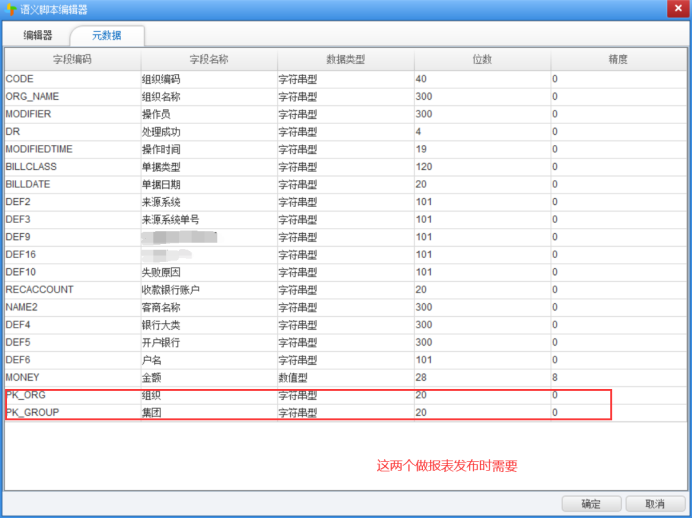The width and height of the screenshot is (692, 519).
Task: Select the DR field code cell
Action: click(x=73, y=132)
